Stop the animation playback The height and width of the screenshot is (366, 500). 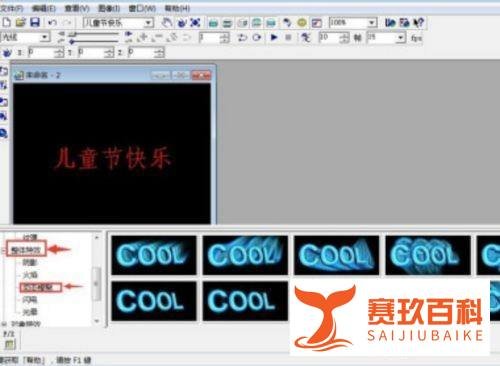click(288, 37)
